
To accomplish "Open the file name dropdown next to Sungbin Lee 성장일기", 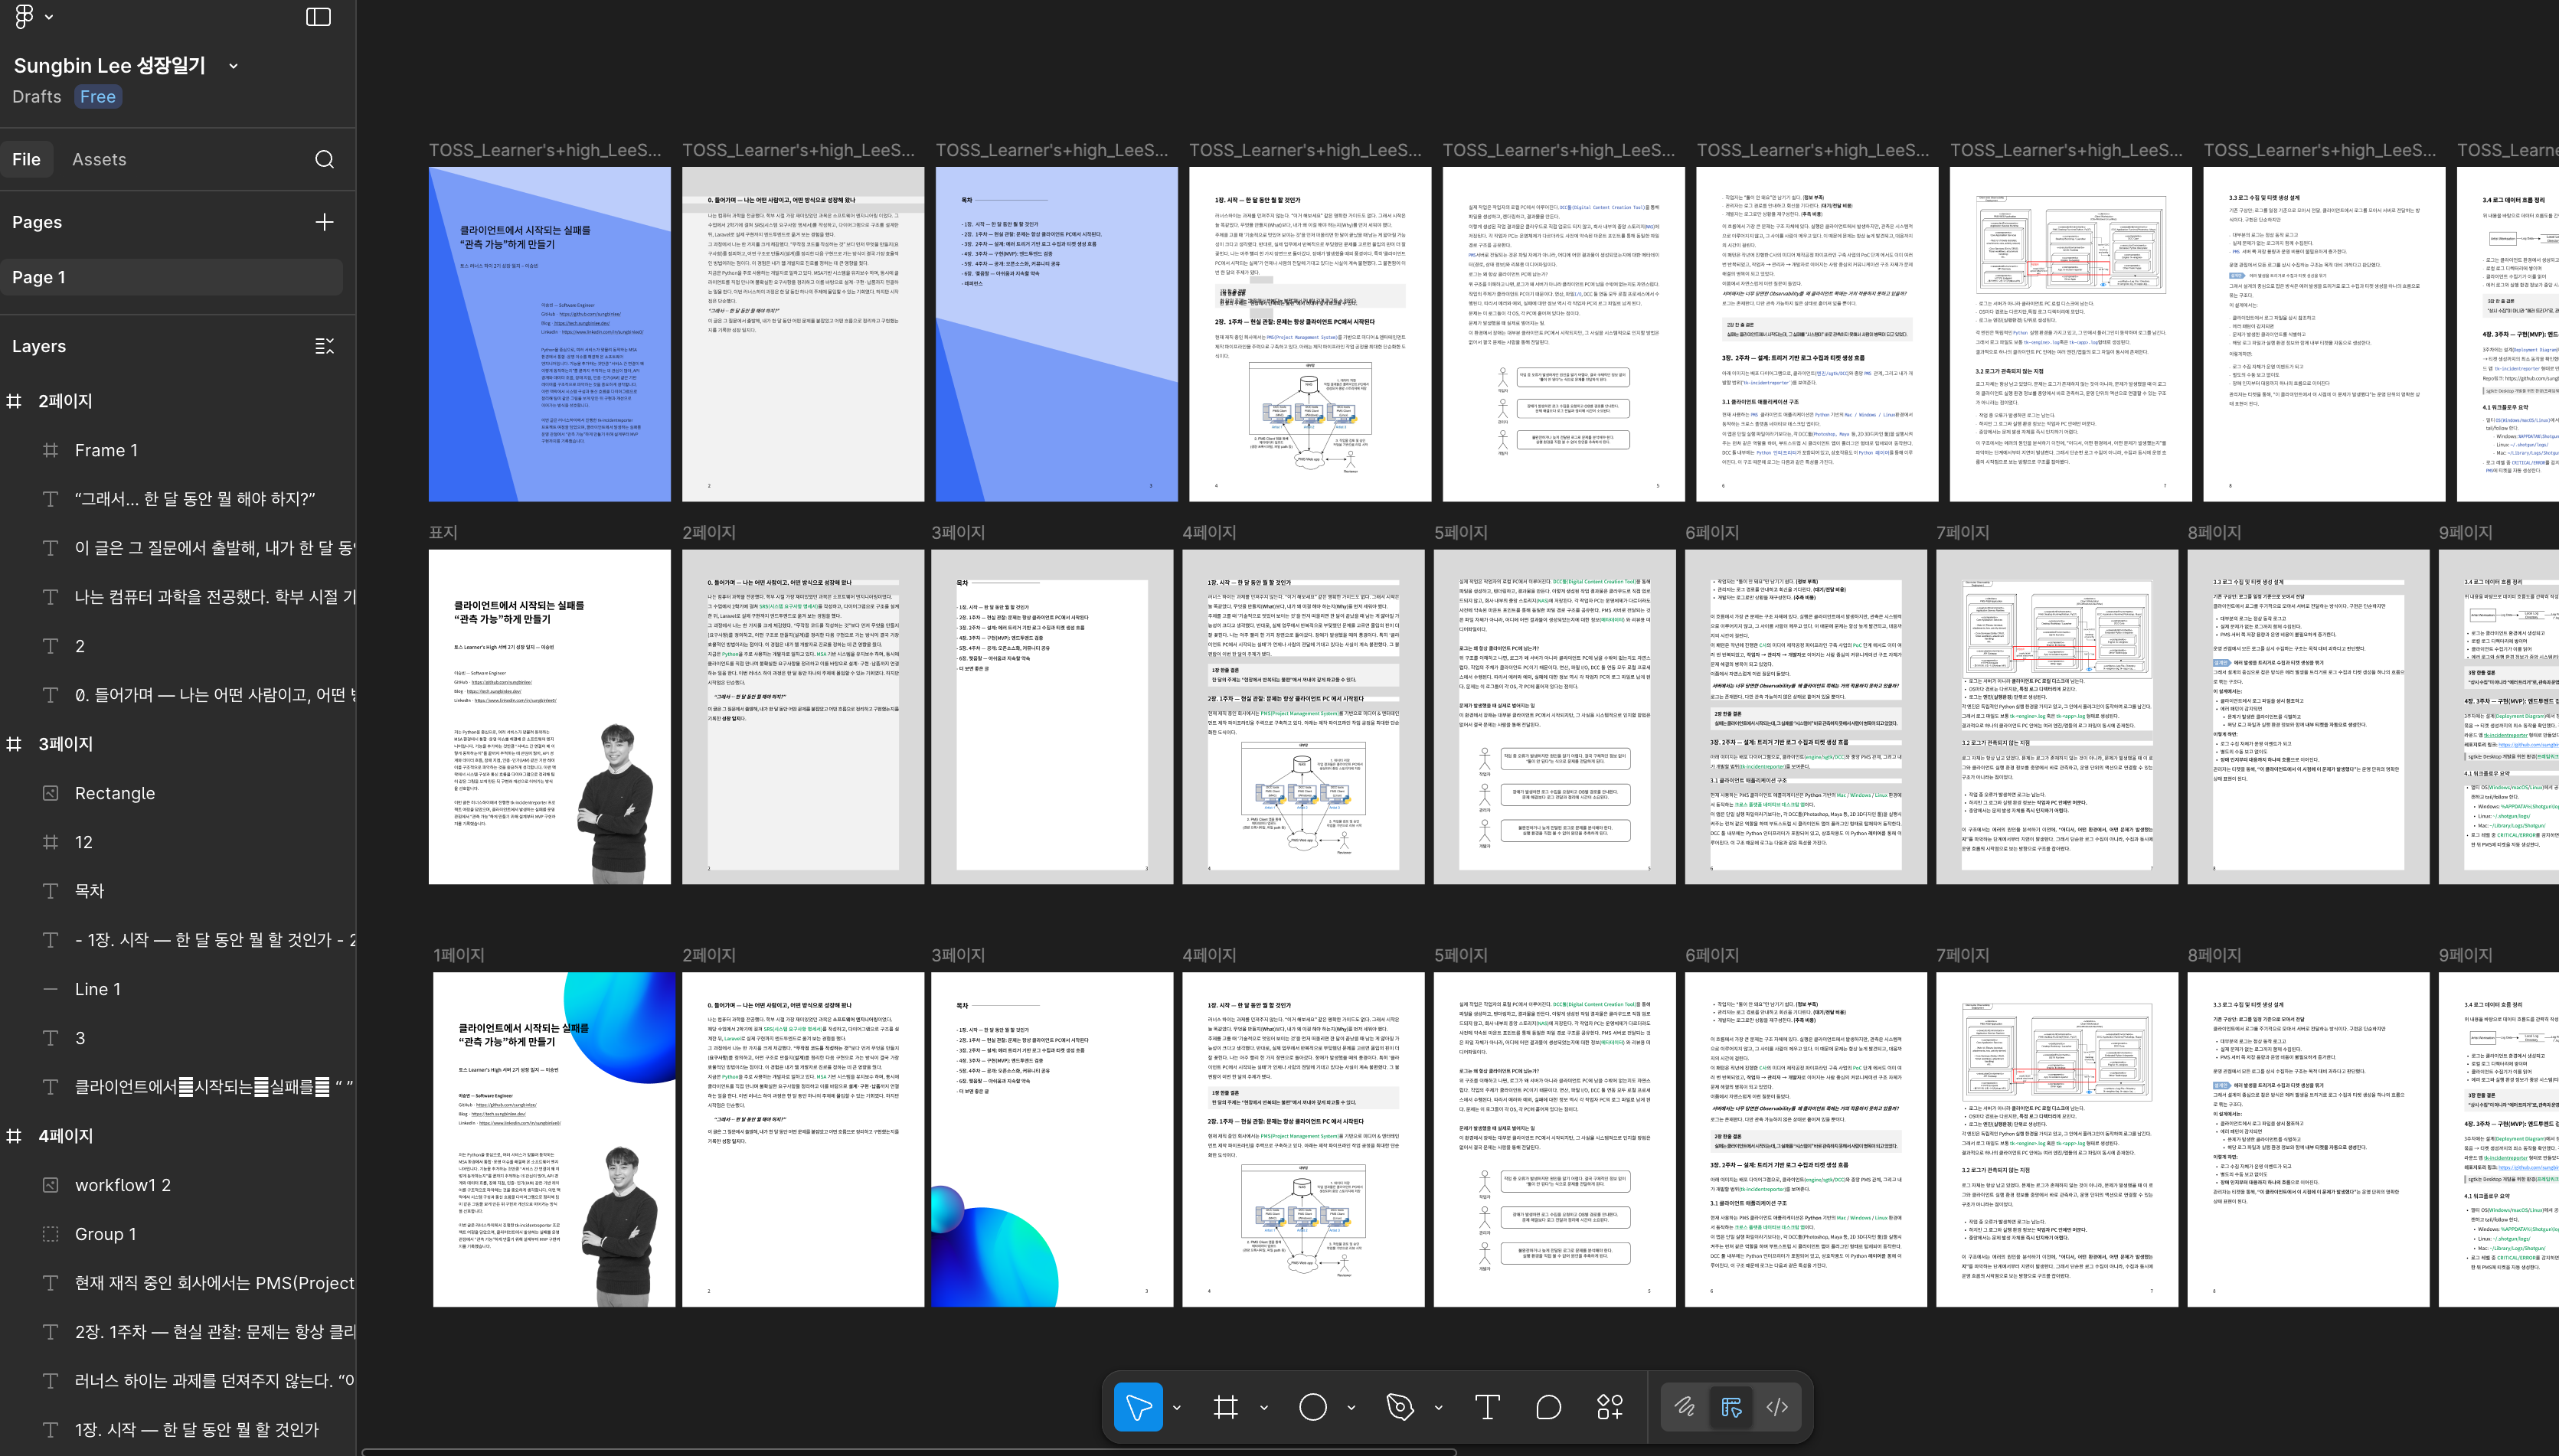I will 233,65.
